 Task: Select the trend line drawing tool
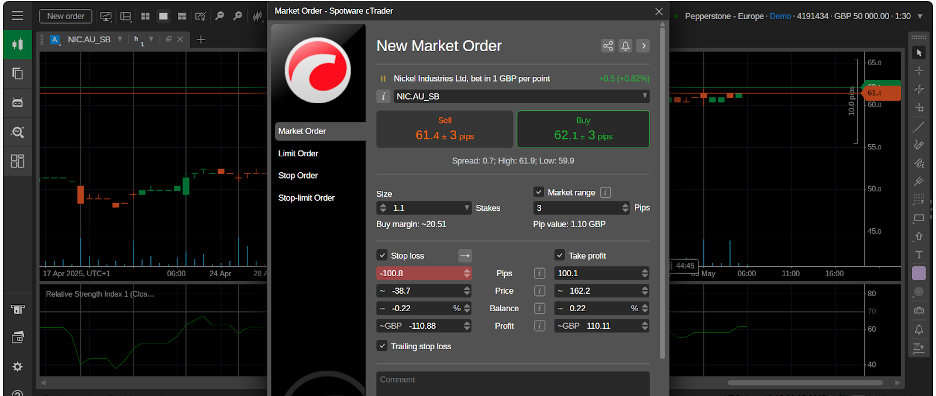pos(919,127)
